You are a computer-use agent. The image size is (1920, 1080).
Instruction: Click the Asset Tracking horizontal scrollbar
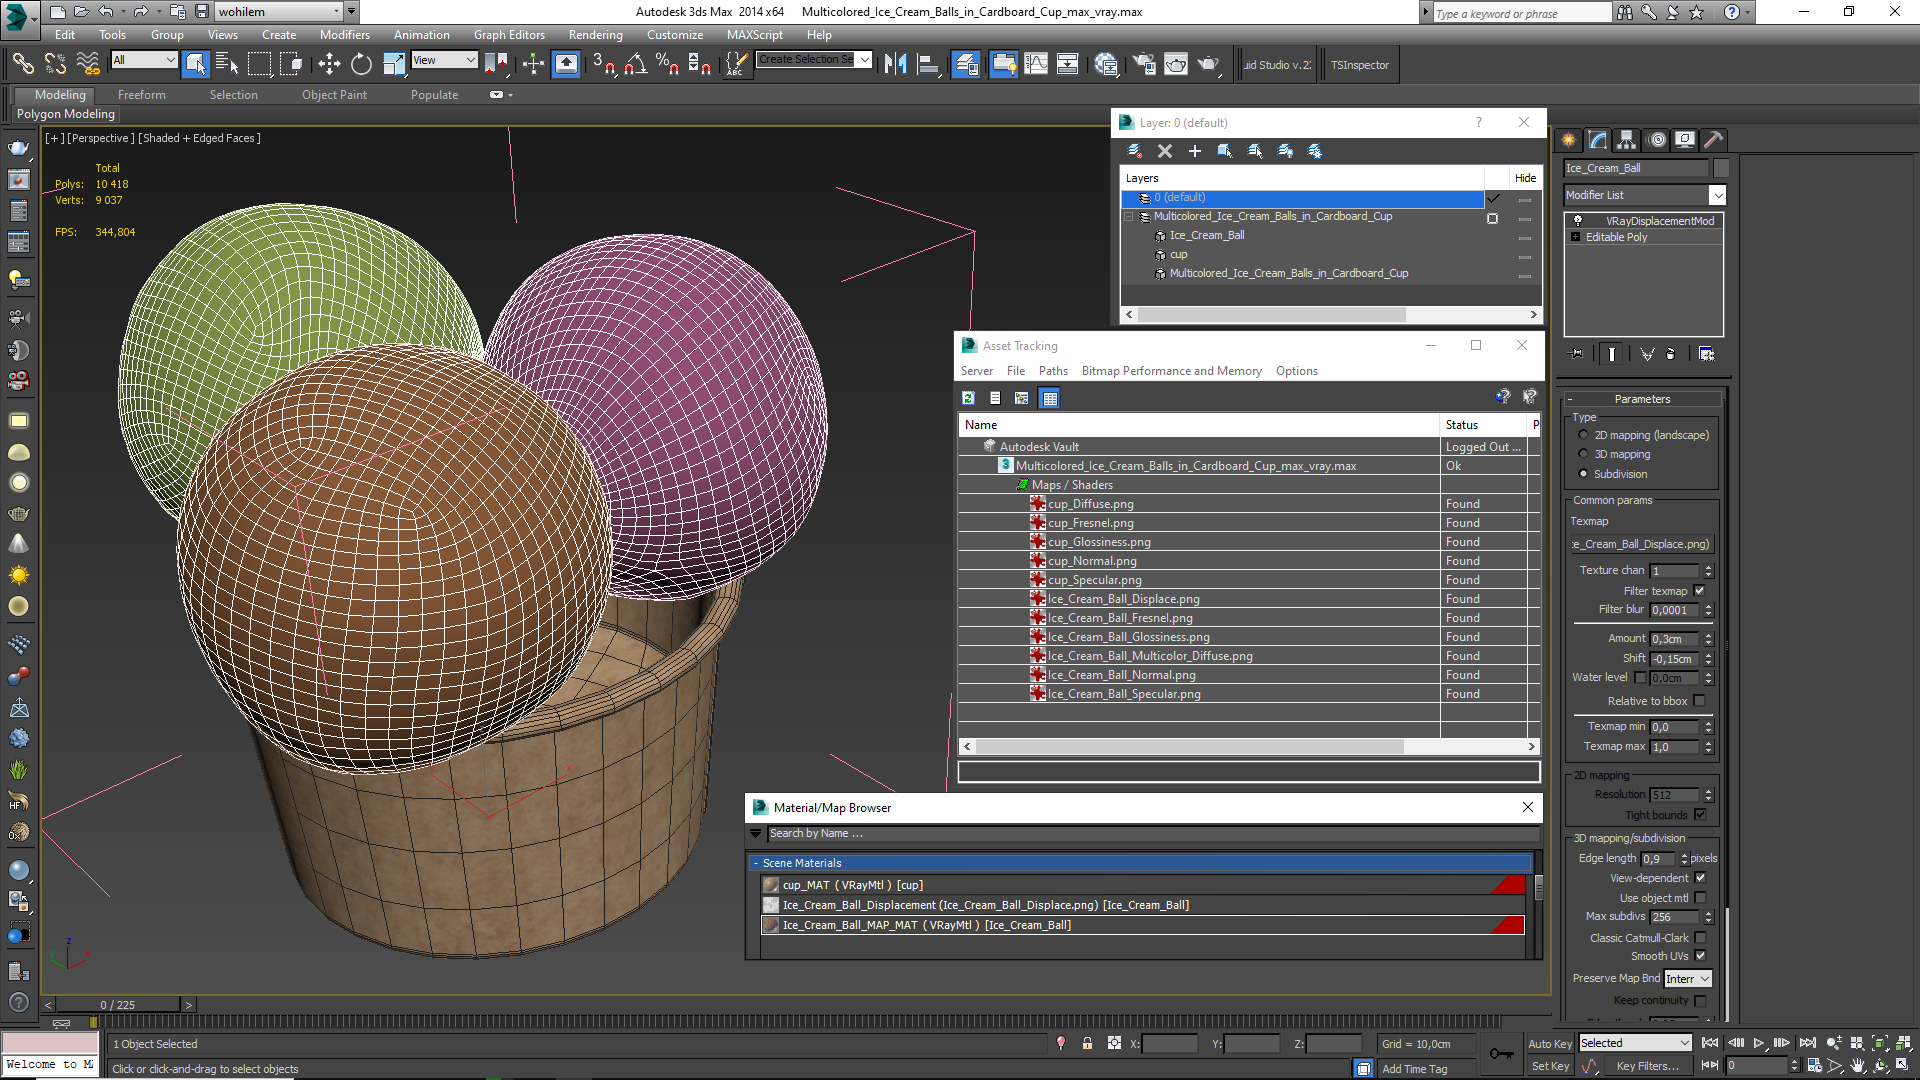point(1190,747)
